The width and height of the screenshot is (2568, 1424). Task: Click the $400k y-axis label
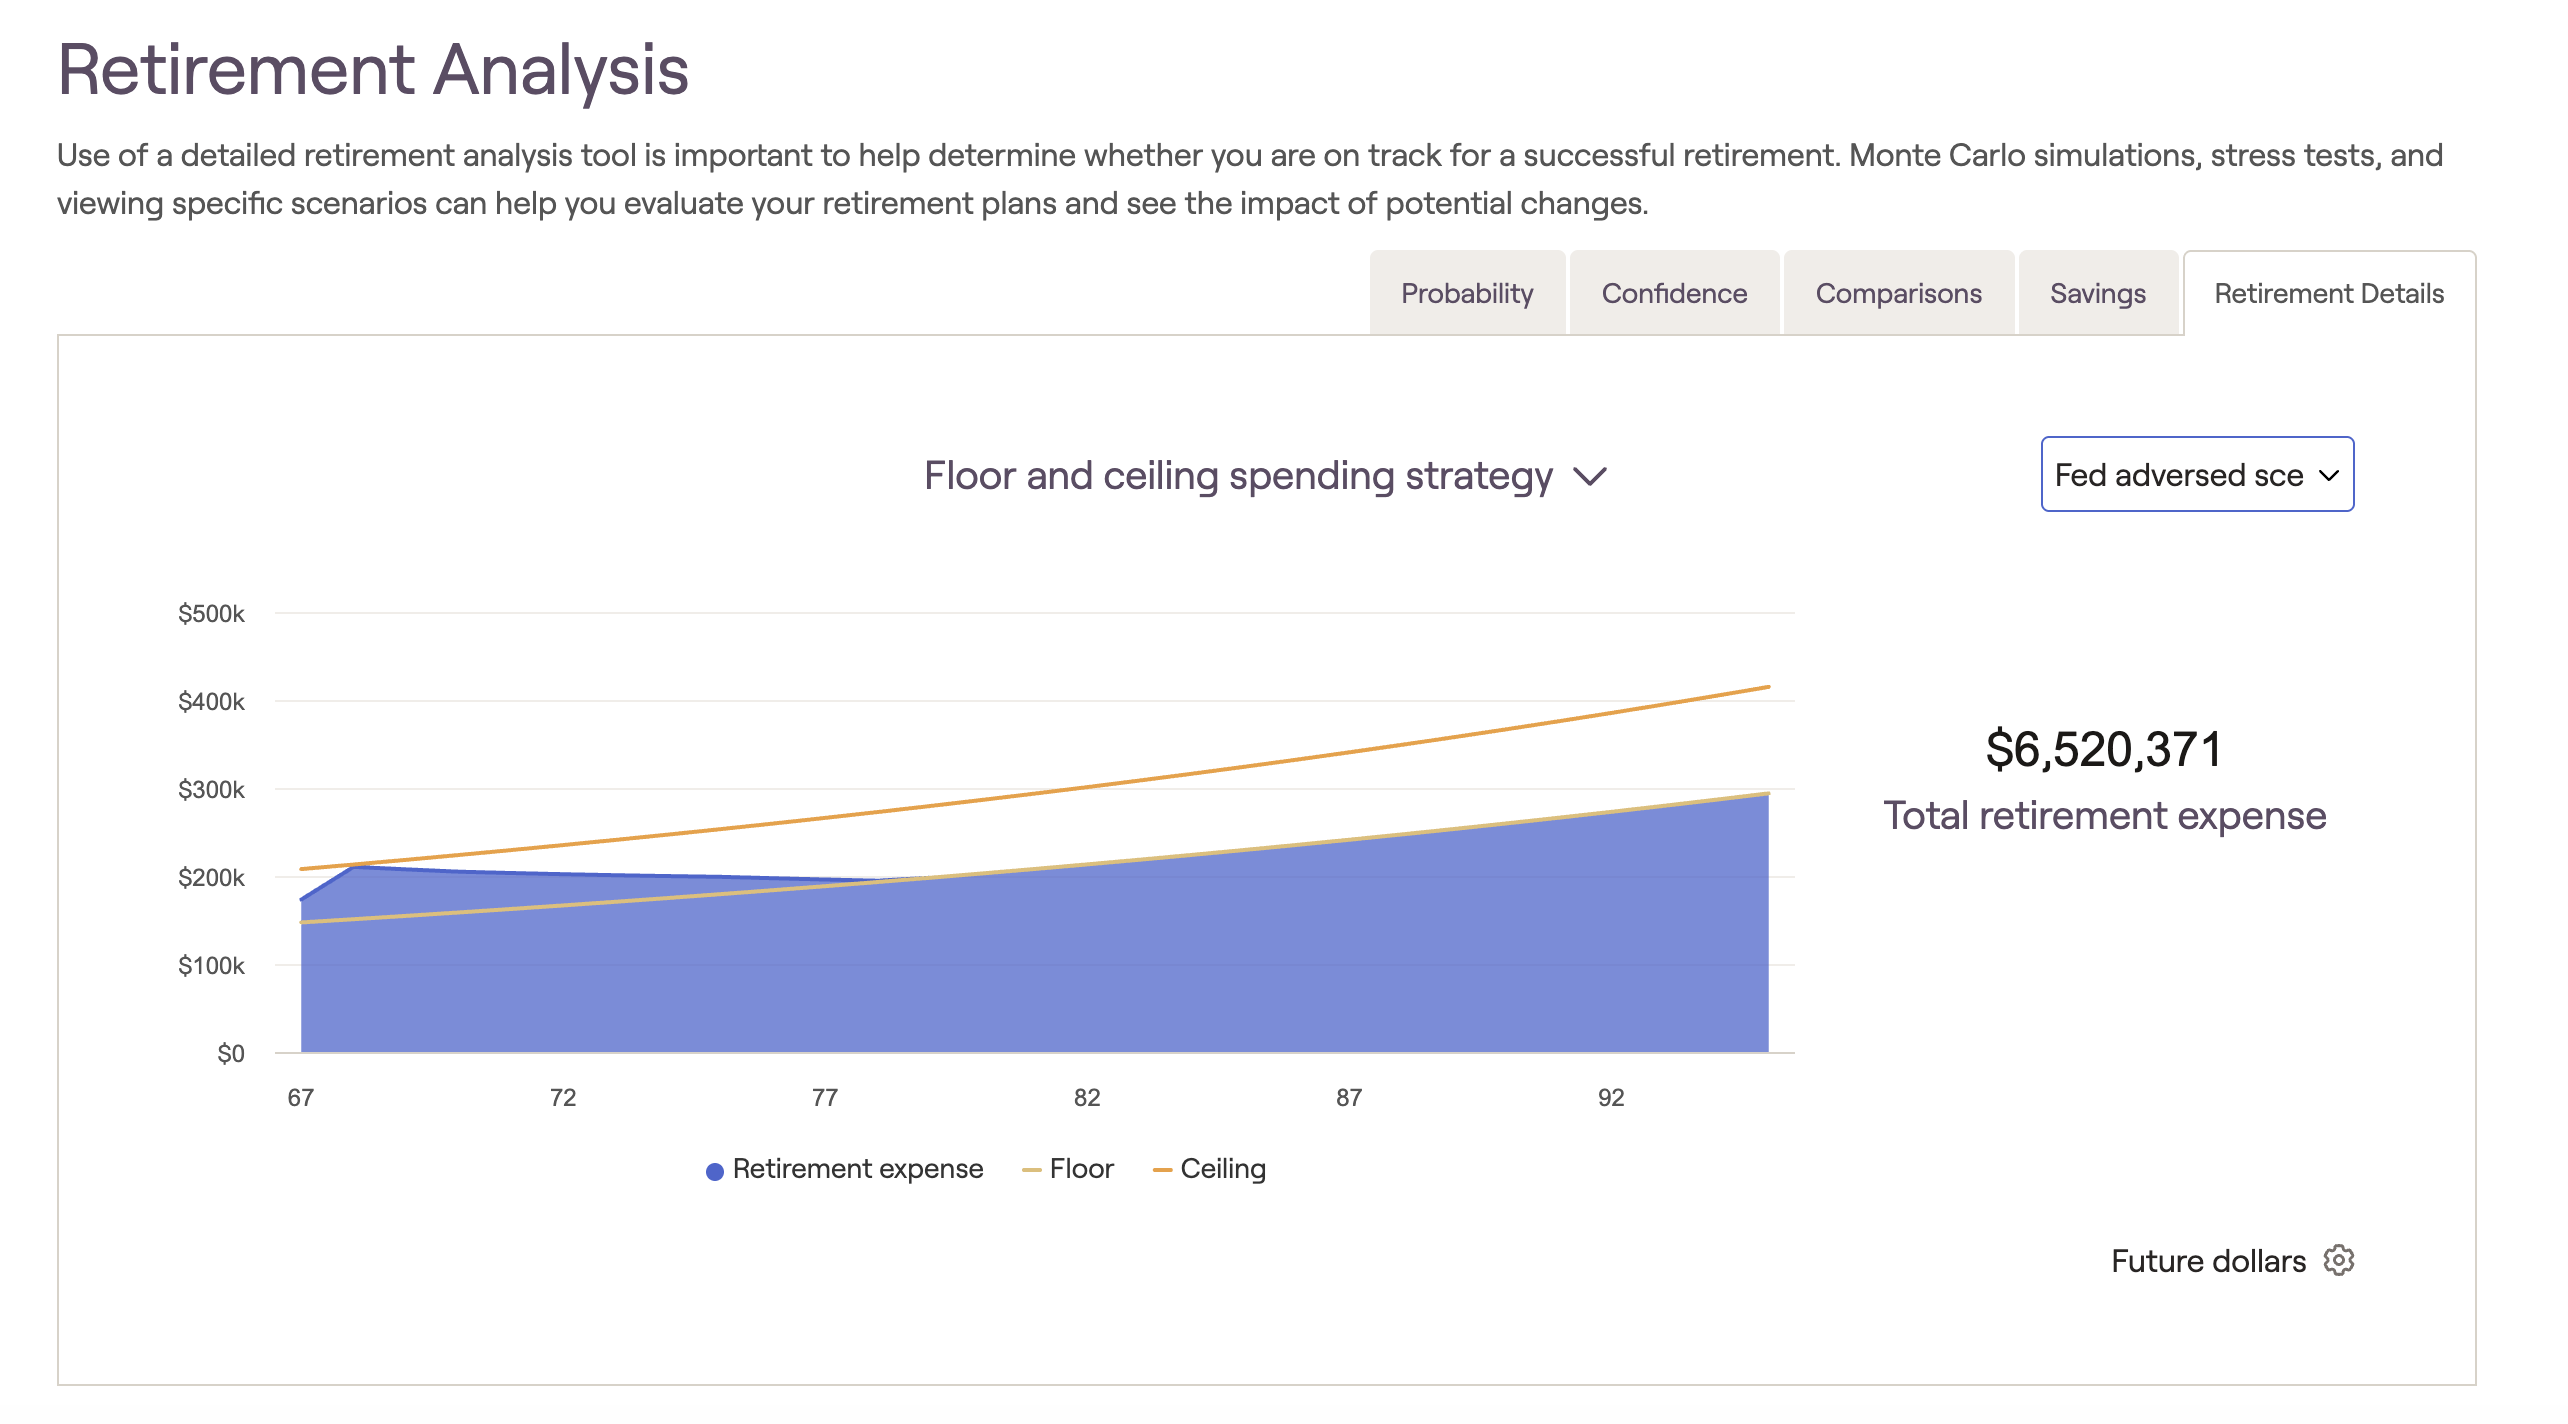211,701
